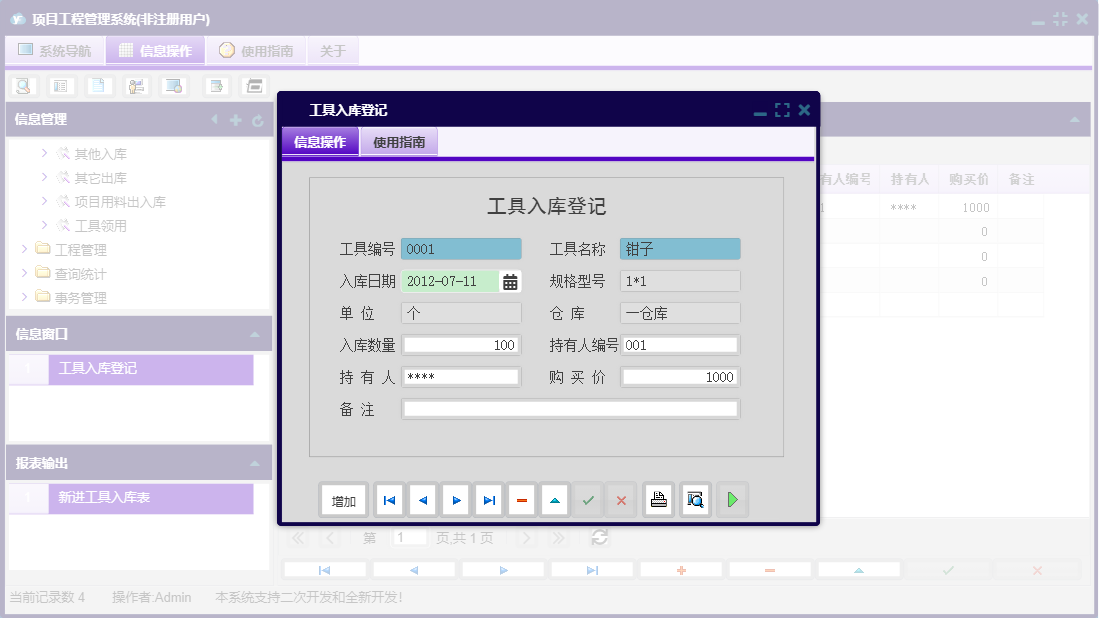Delete current record with the red minus icon
Image resolution: width=1099 pixels, height=618 pixels.
(522, 499)
